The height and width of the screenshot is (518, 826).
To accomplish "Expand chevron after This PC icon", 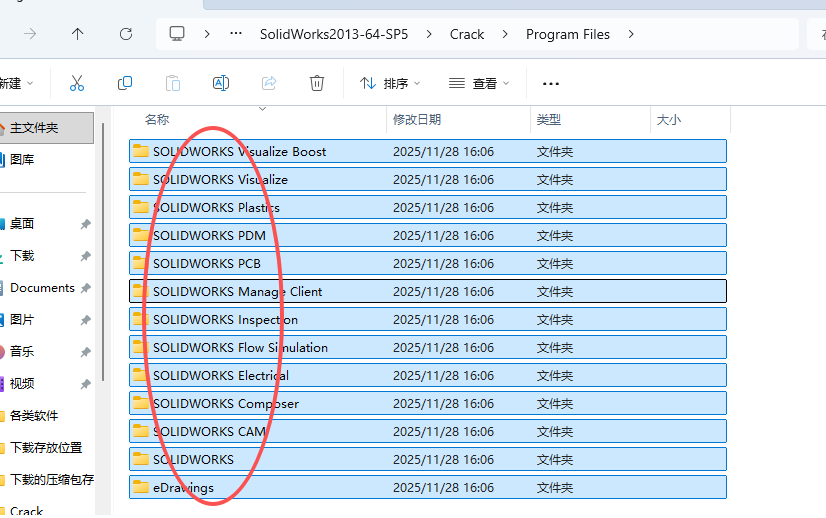I will 207,34.
